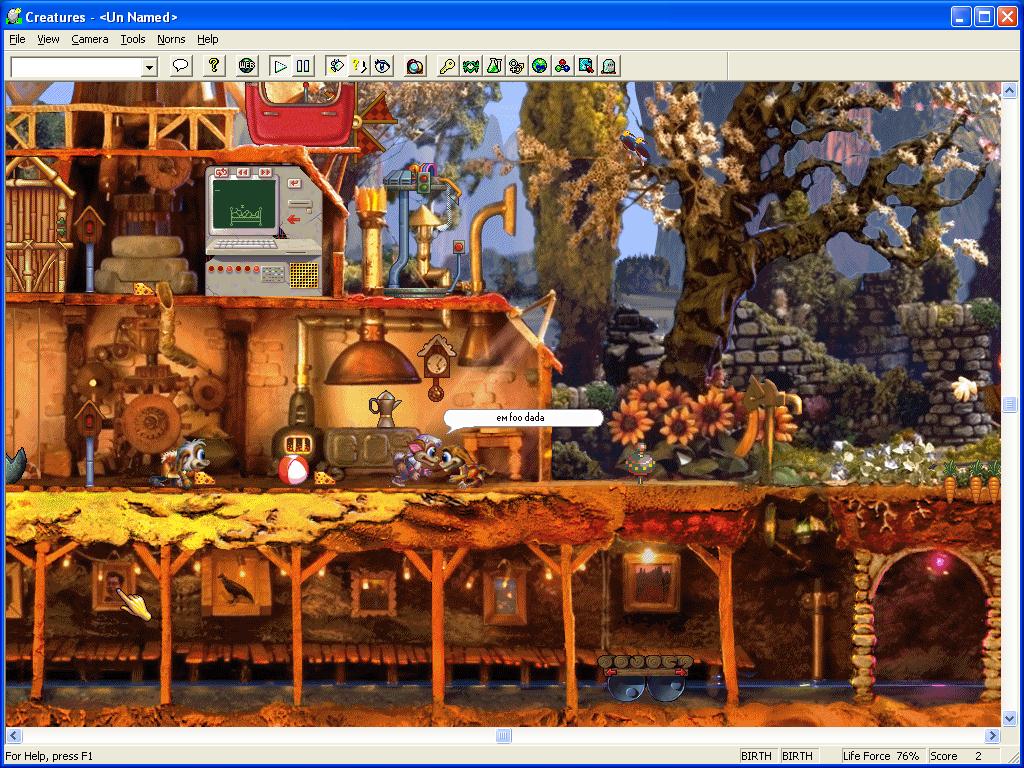
Task: Expand the toolbar combo box dropdown
Action: pos(150,67)
